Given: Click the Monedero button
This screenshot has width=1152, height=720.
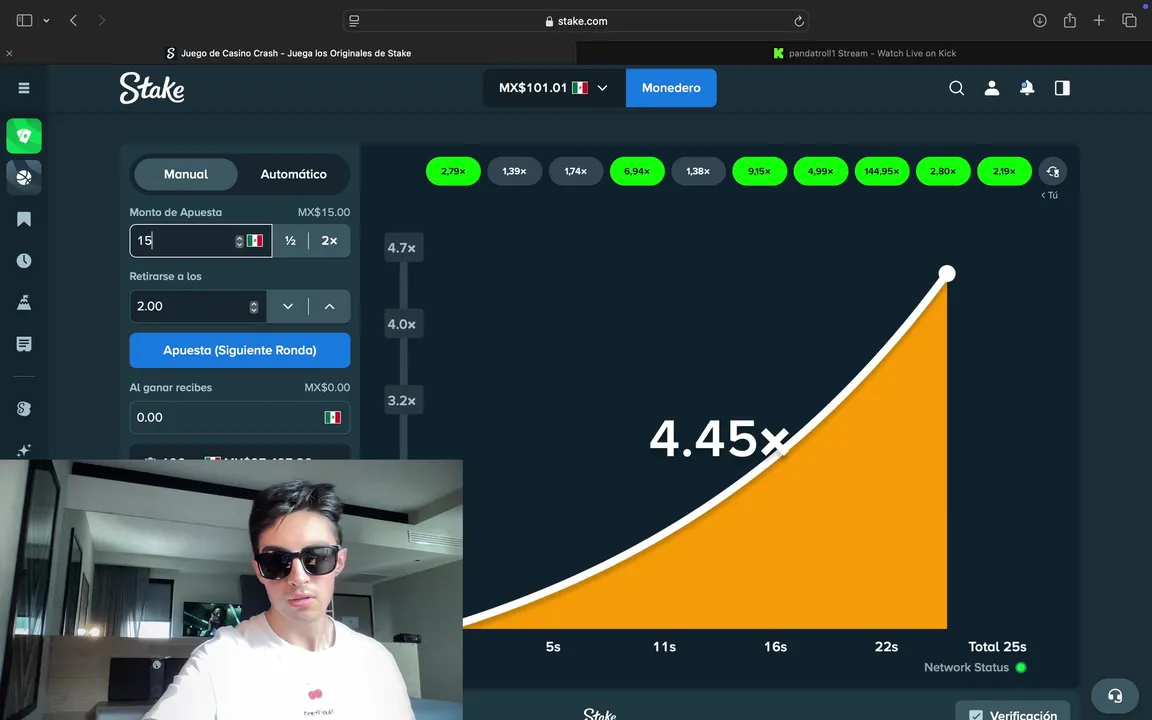Looking at the screenshot, I should pyautogui.click(x=671, y=88).
